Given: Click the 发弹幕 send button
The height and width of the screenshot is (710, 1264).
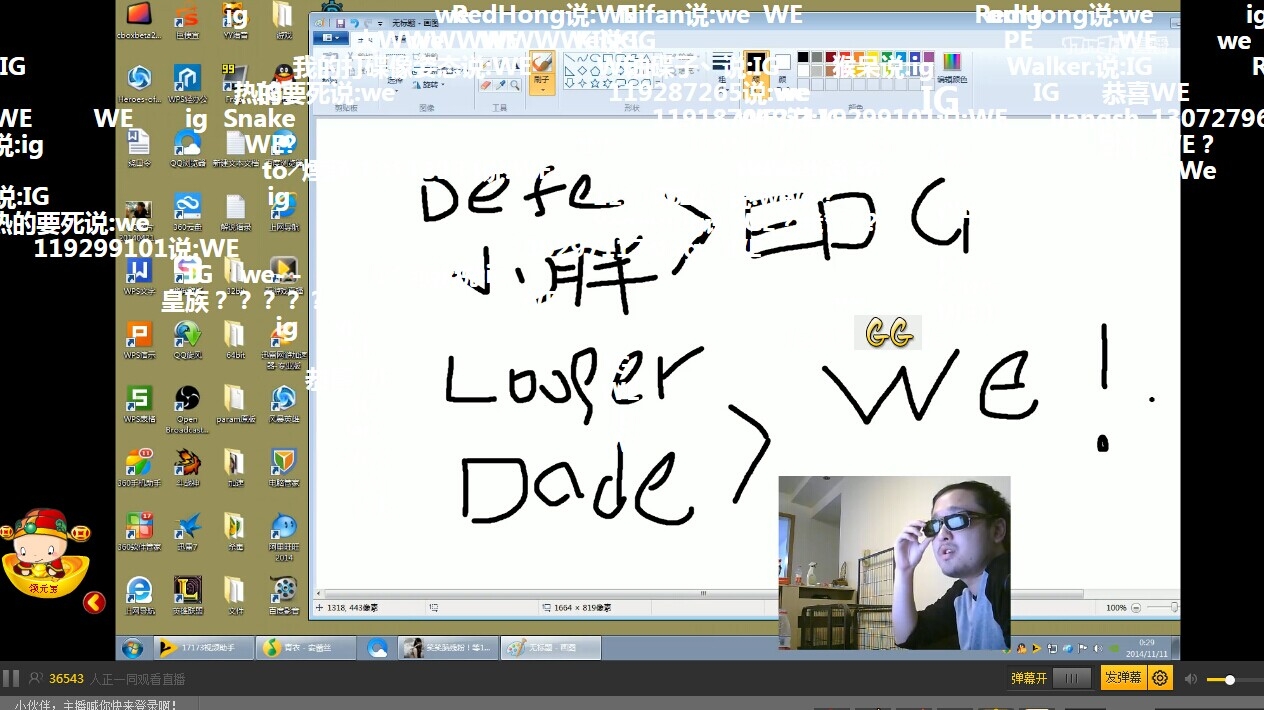Looking at the screenshot, I should pyautogui.click(x=1123, y=678).
